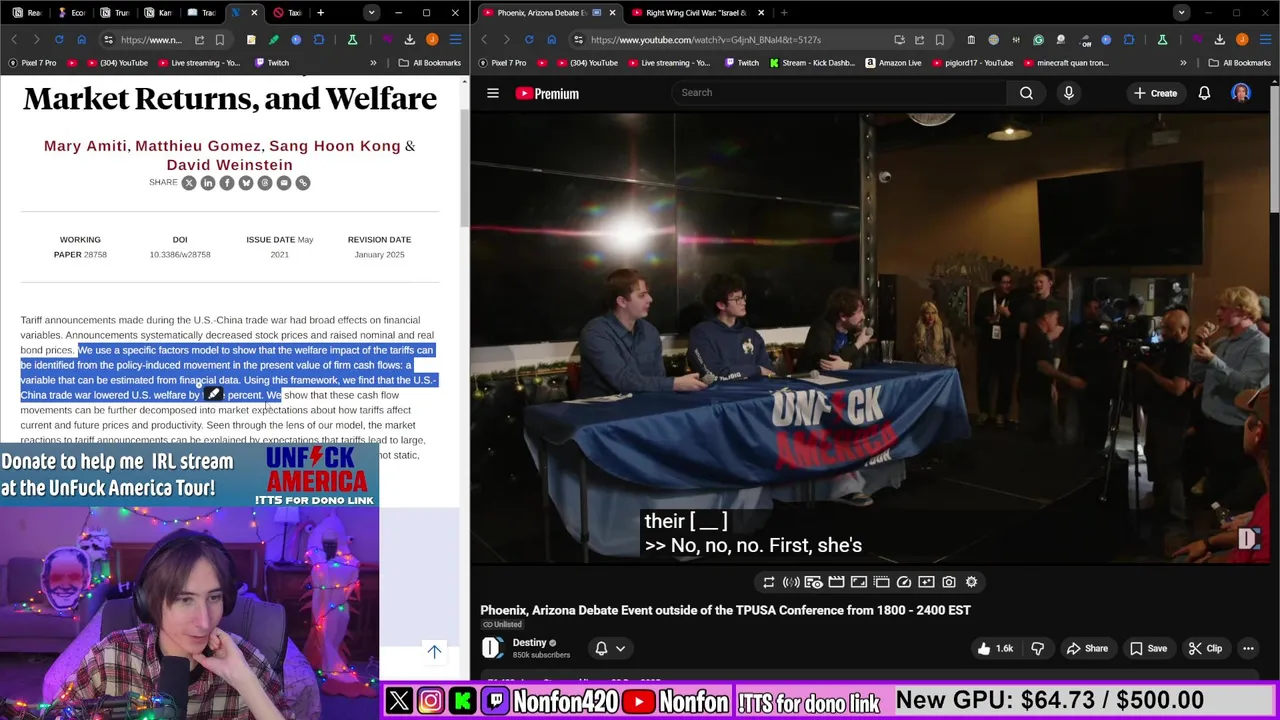1280x720 pixels.
Task: Click the screenshot camera icon under the player
Action: pos(949,582)
